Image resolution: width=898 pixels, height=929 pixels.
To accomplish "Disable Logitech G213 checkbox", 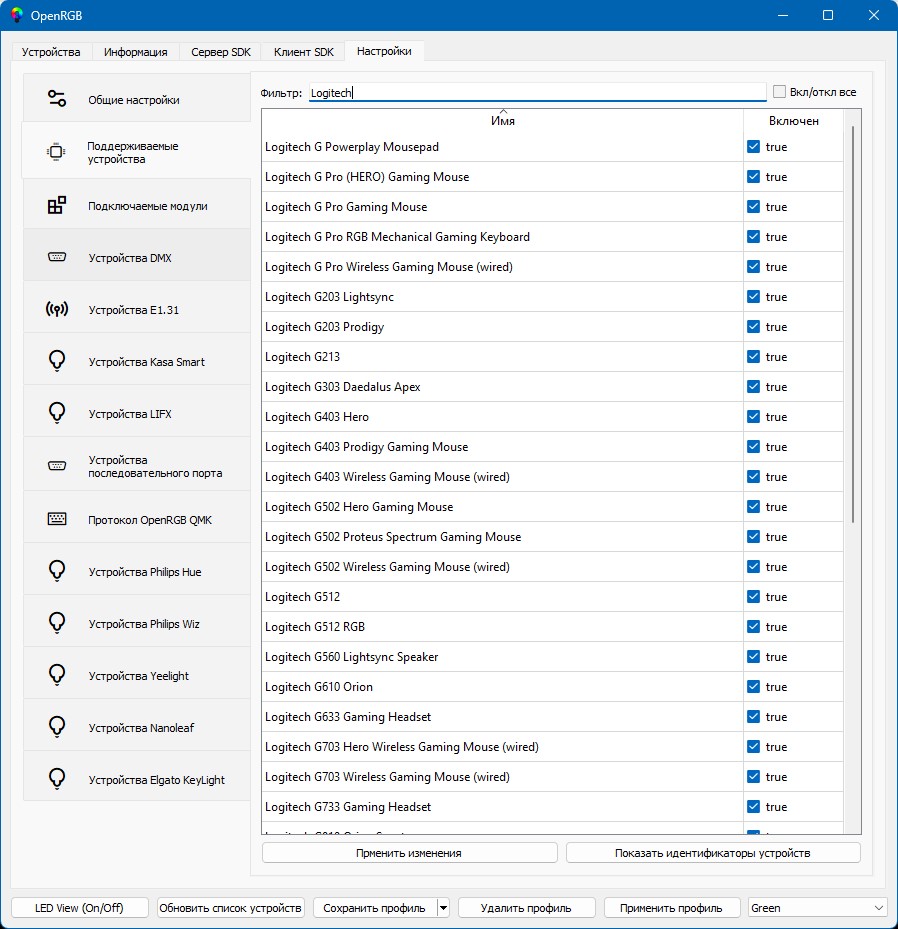I will 754,357.
